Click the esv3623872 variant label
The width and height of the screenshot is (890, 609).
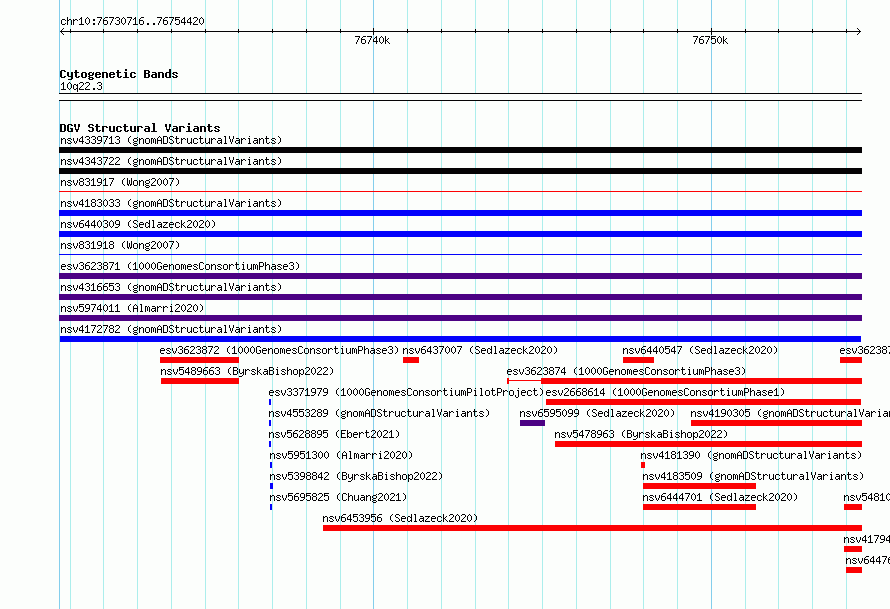click(279, 350)
